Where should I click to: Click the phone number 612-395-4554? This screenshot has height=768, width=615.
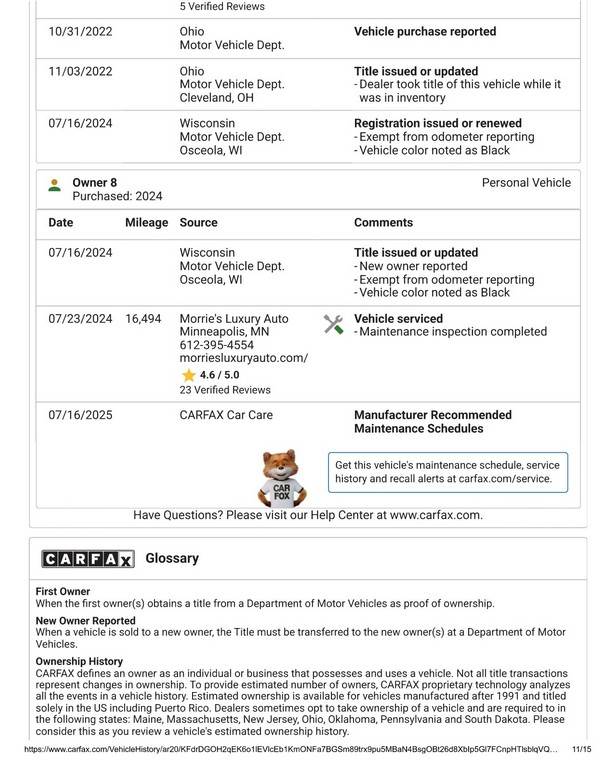[219, 345]
